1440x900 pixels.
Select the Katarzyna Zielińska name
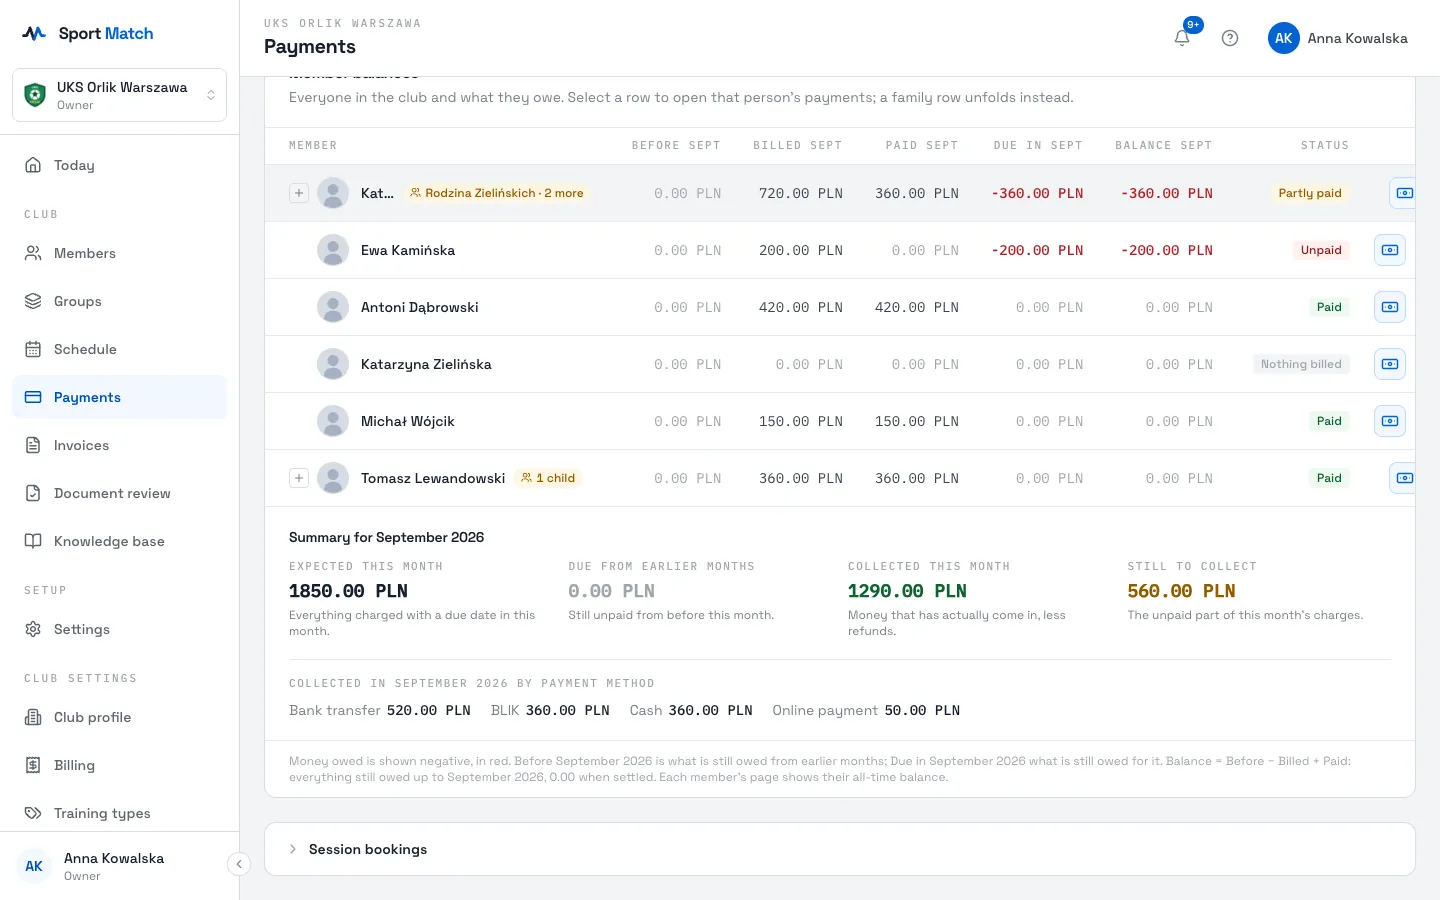[426, 364]
